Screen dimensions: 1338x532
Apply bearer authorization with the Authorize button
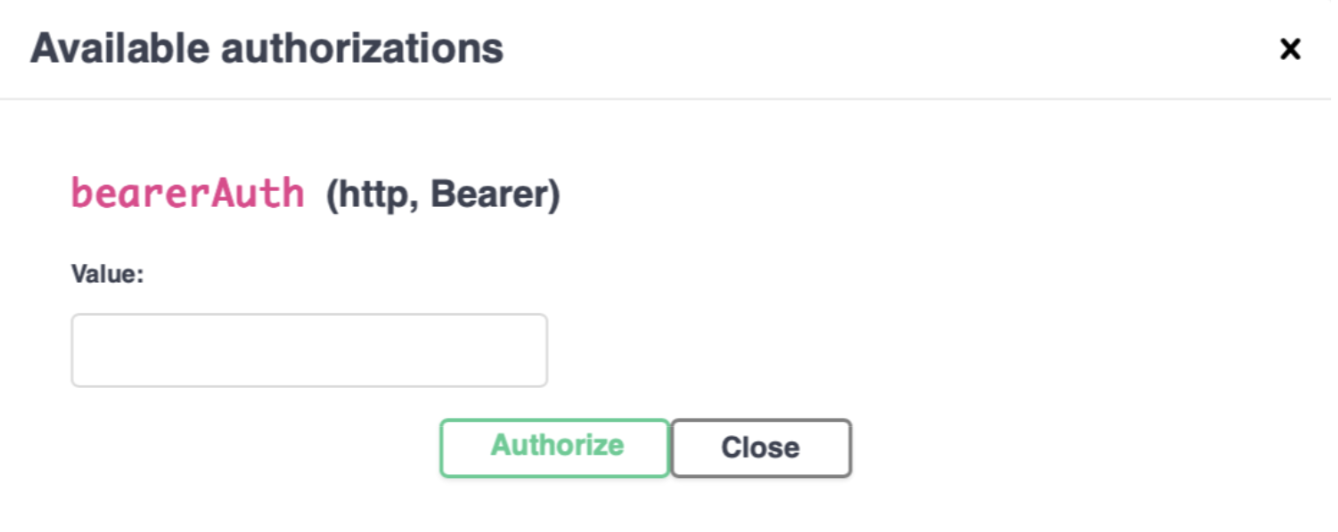[x=555, y=447]
